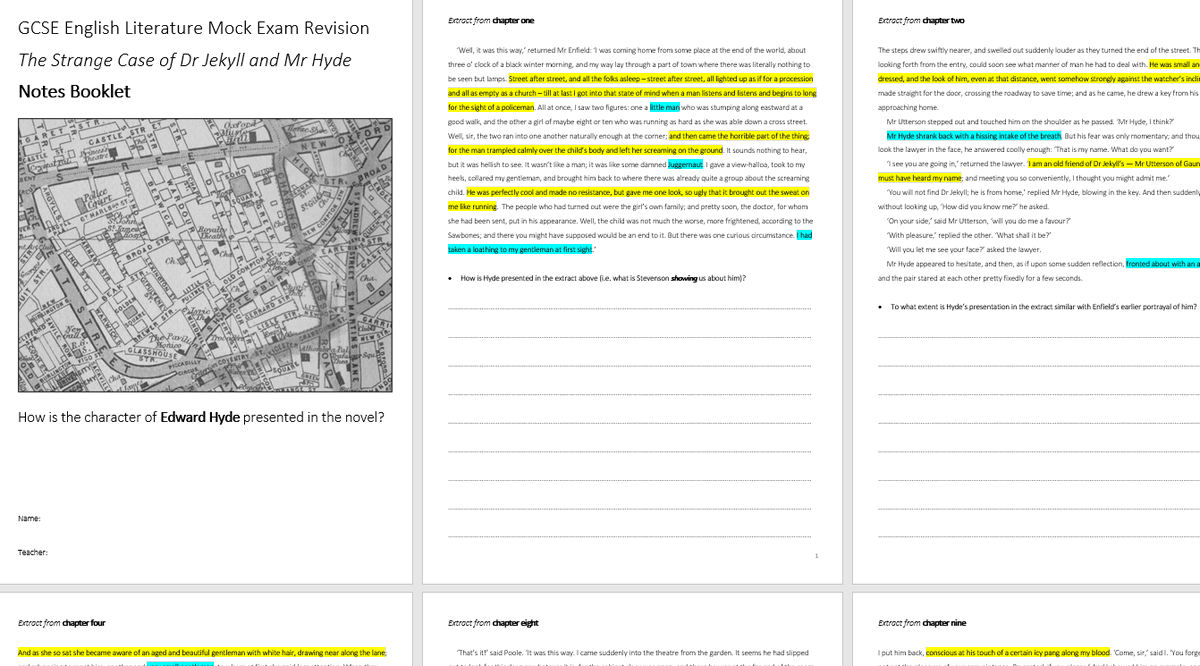Click bullet question 'How is Hyde presented in the extract above'
The height and width of the screenshot is (666, 1200).
[602, 278]
